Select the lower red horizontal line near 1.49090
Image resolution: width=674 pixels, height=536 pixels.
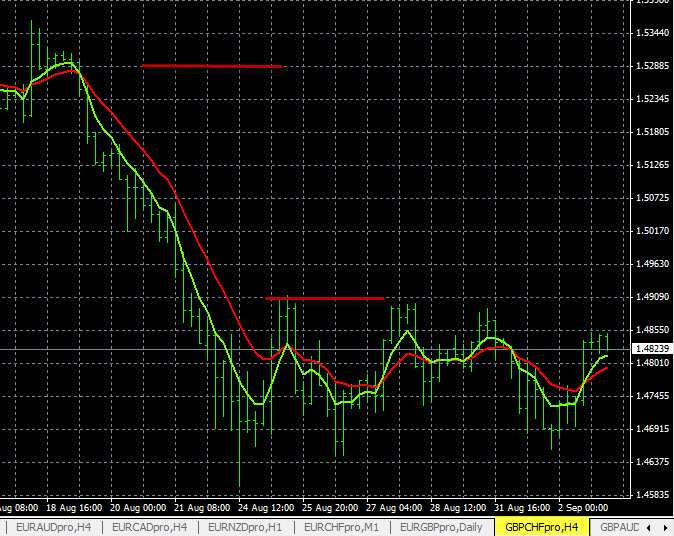[x=325, y=298]
